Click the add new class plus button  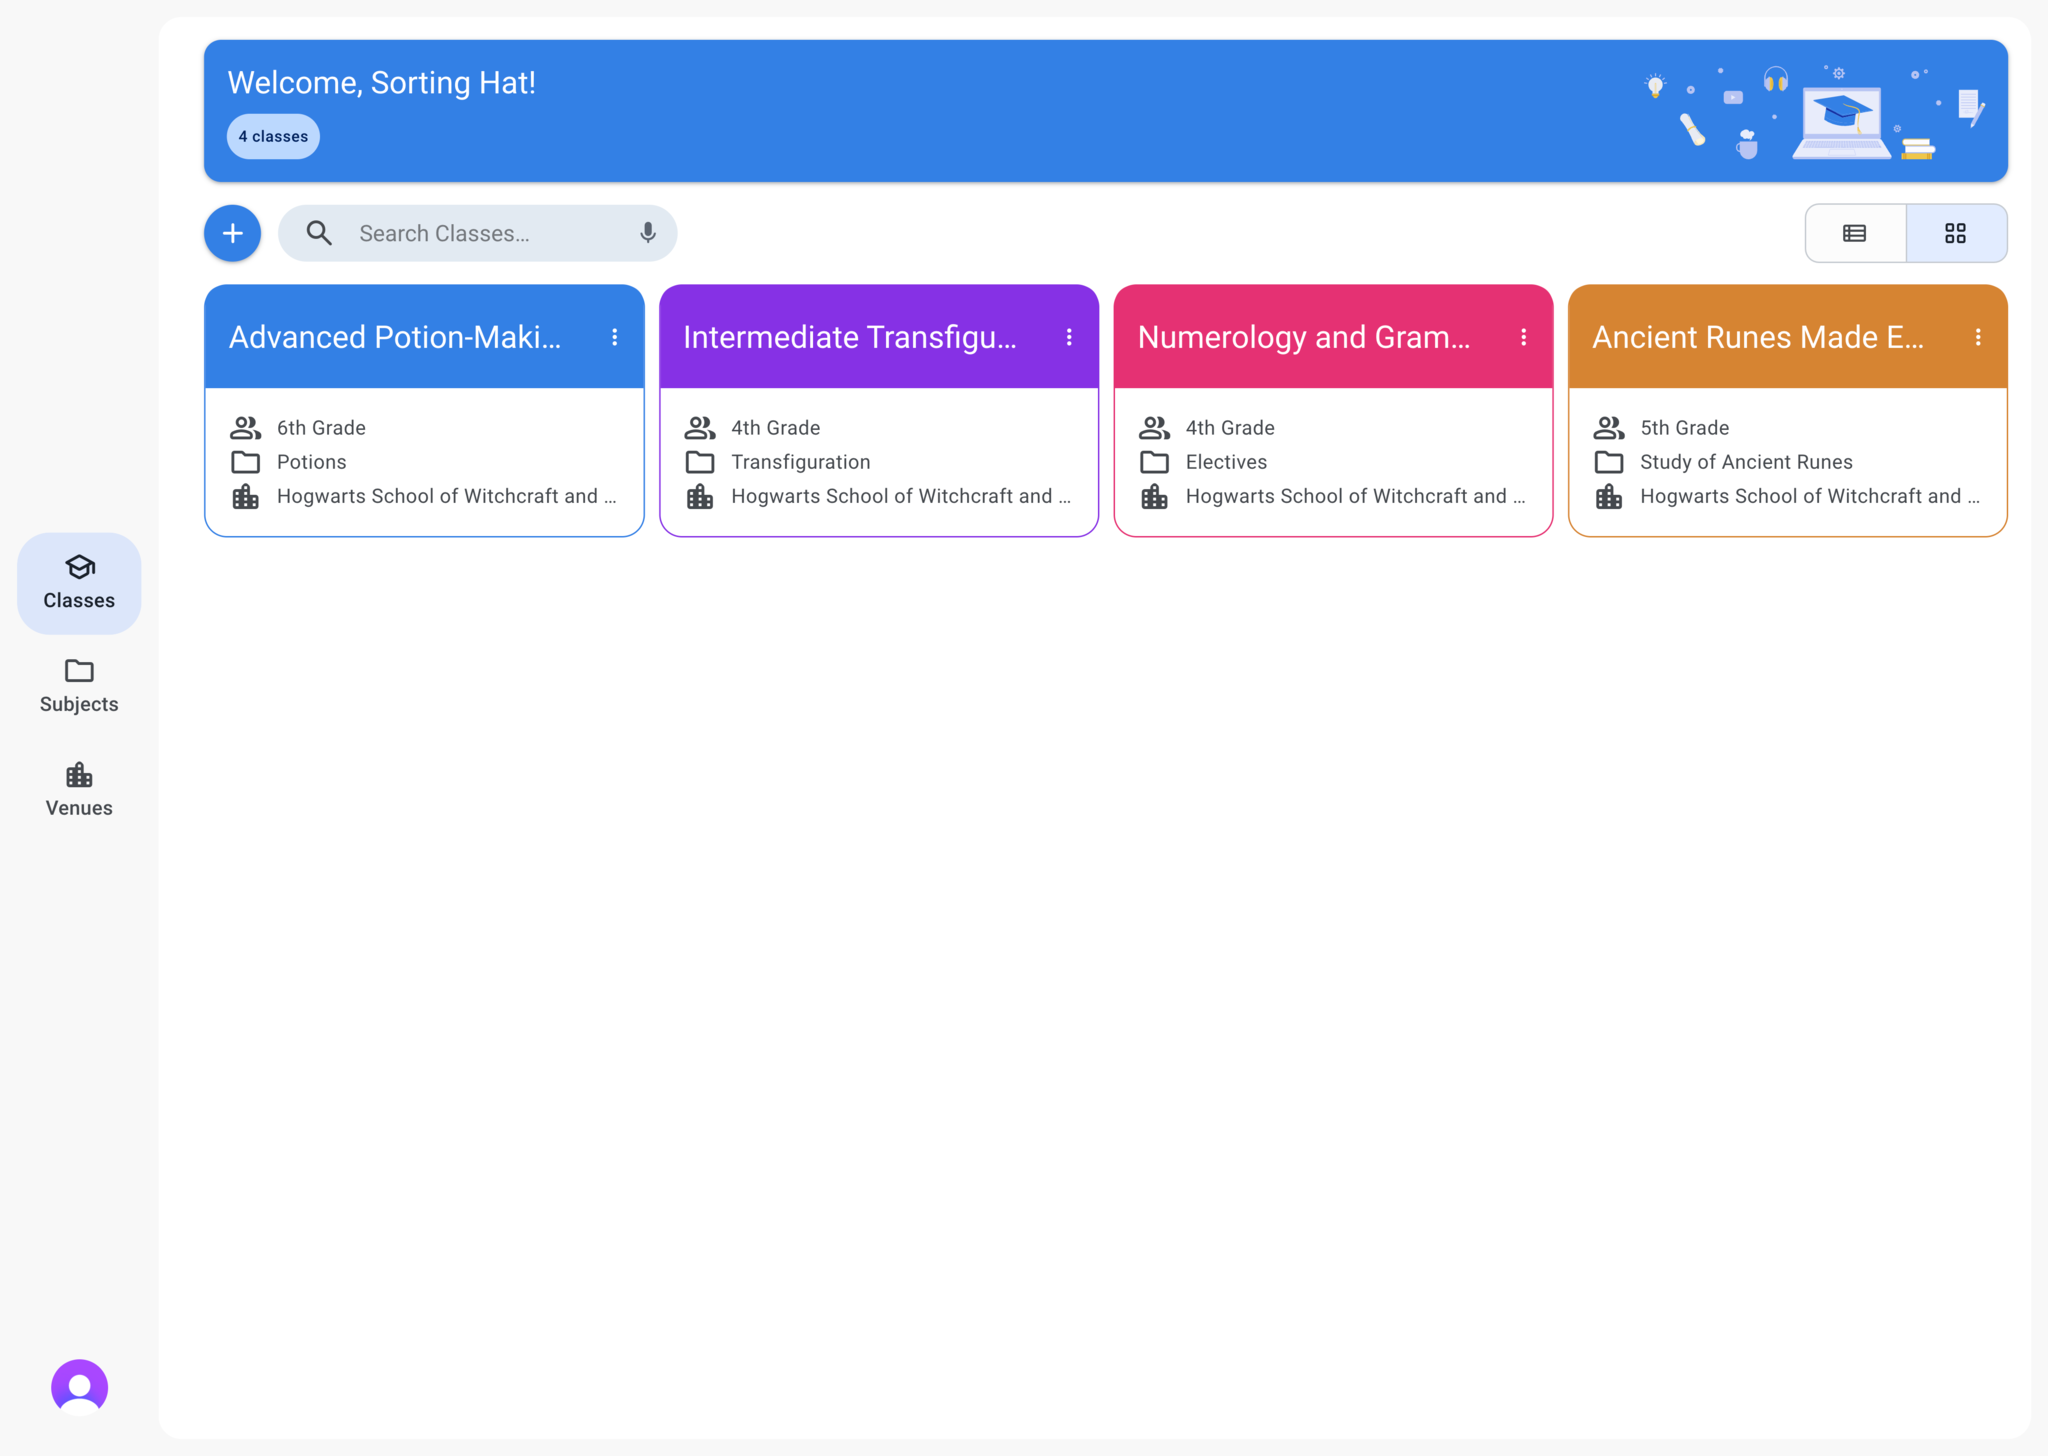click(x=232, y=233)
